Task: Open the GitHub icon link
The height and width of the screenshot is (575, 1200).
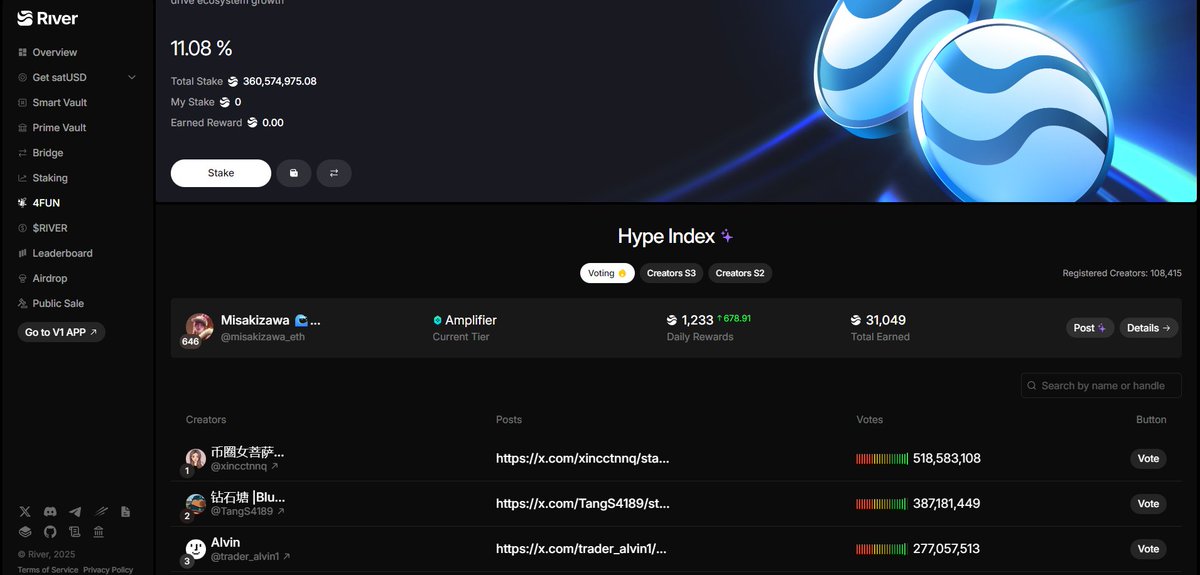Action: coord(50,531)
